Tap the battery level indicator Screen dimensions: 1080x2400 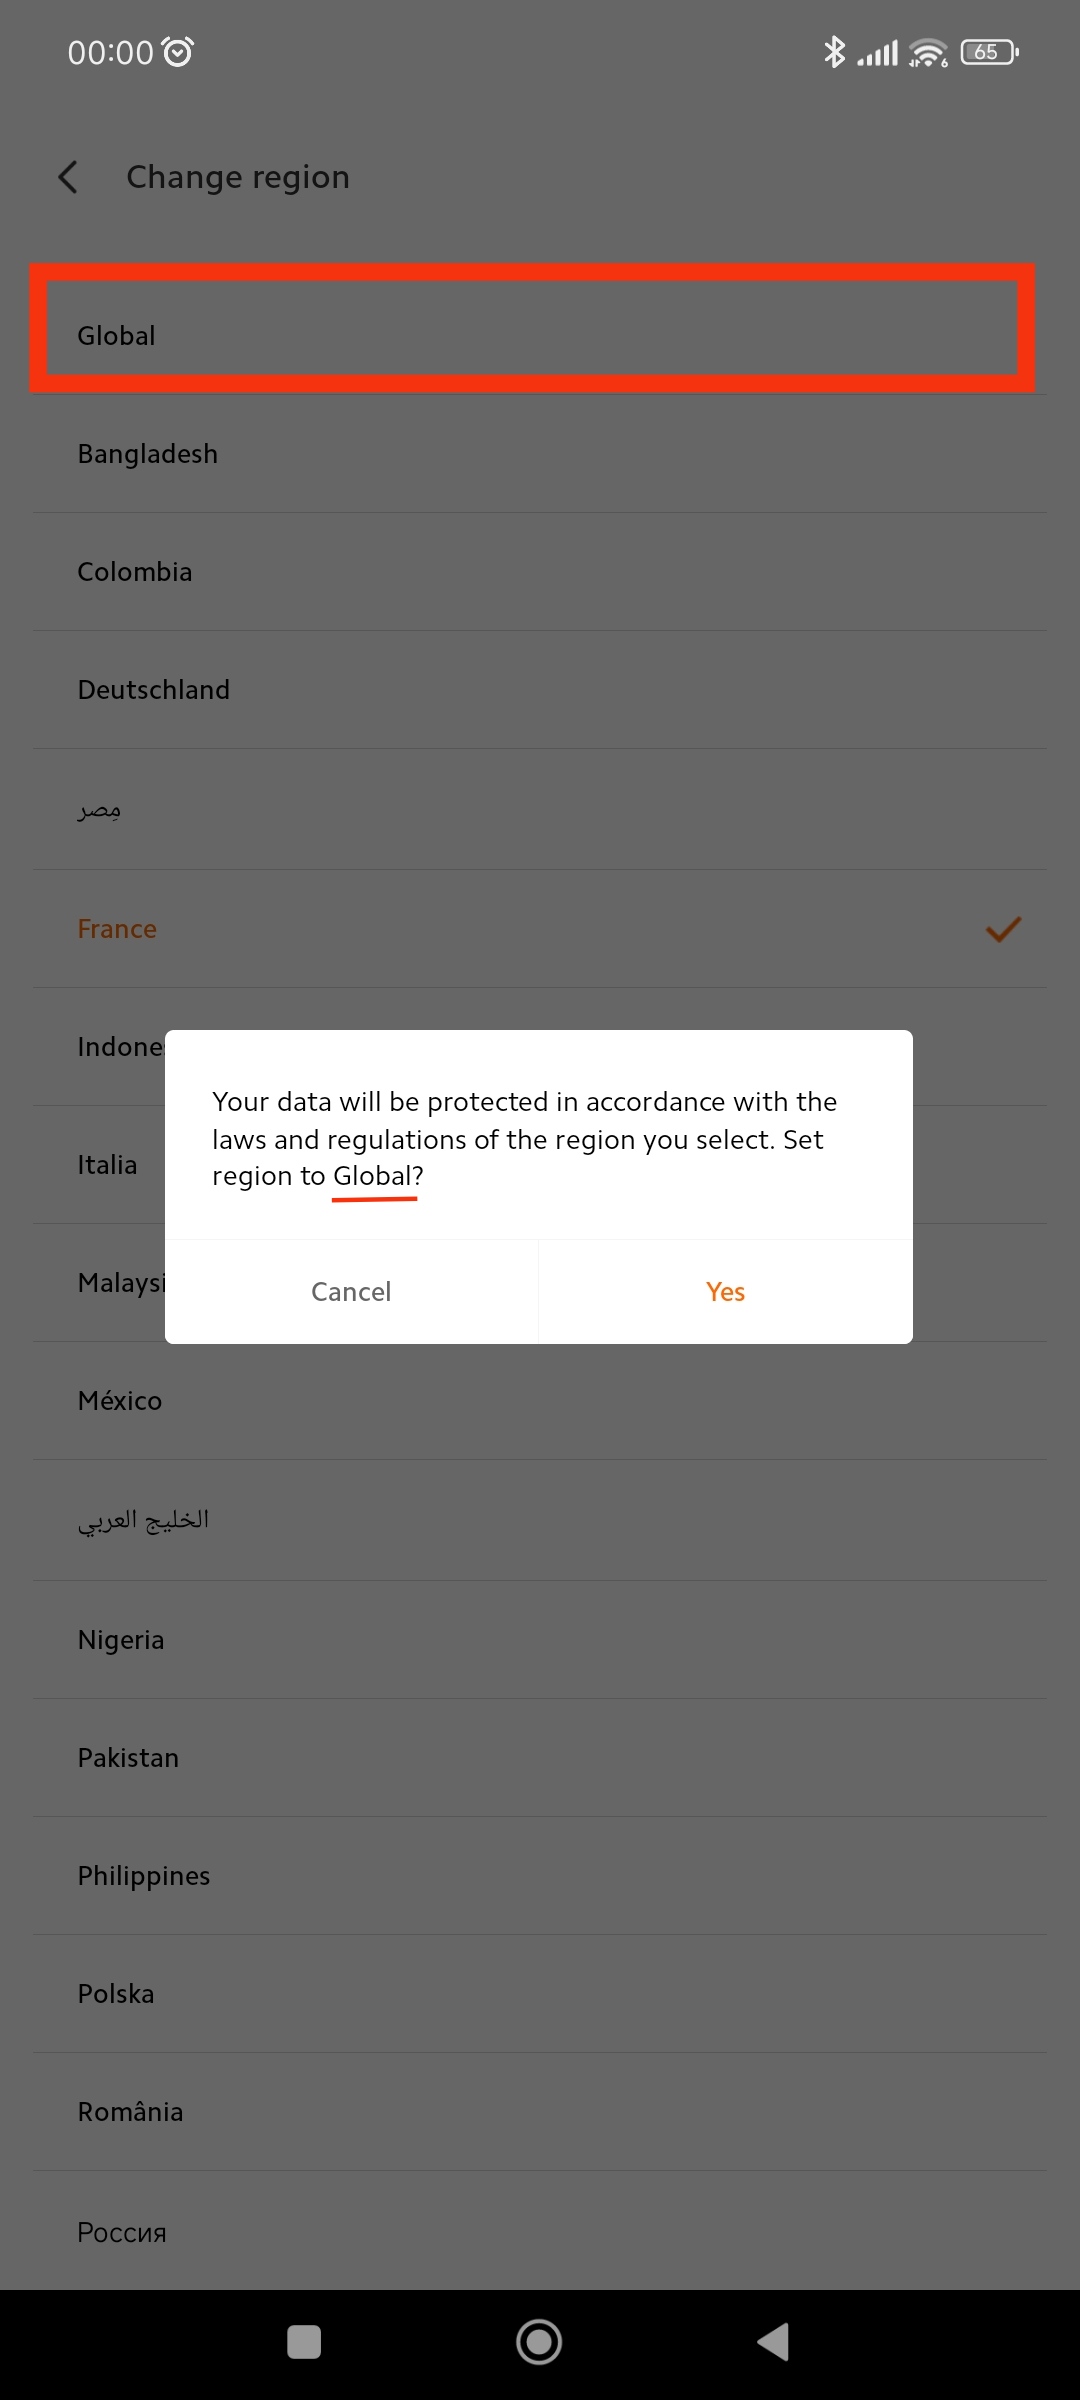[988, 52]
